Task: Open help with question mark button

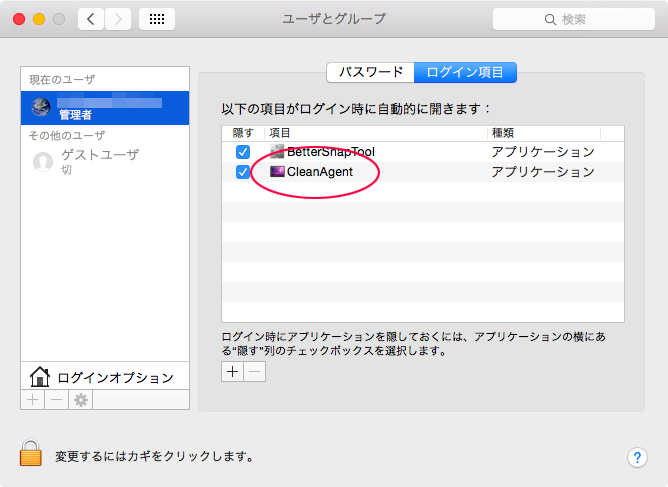Action: point(637,458)
